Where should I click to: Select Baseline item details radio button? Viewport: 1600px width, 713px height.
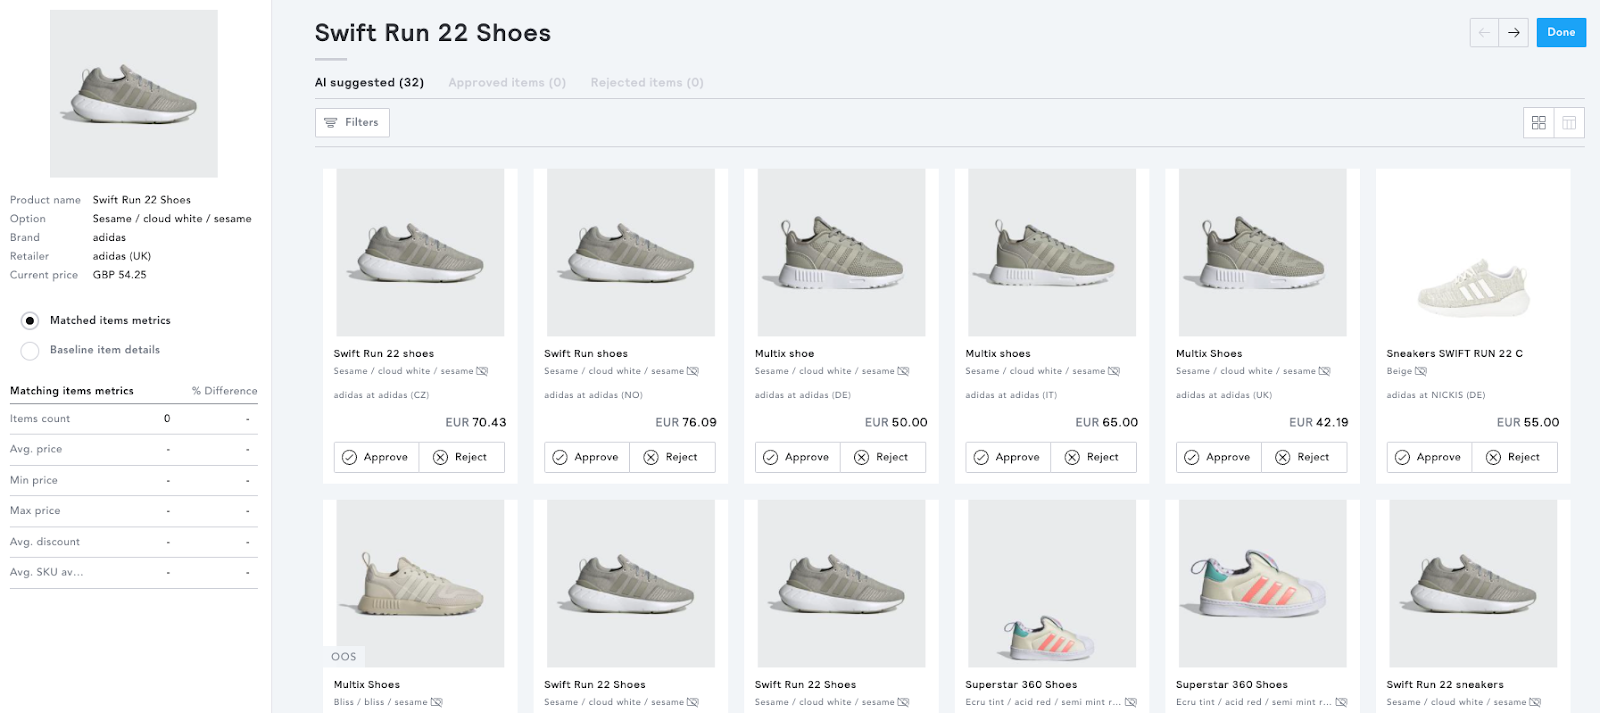[30, 350]
